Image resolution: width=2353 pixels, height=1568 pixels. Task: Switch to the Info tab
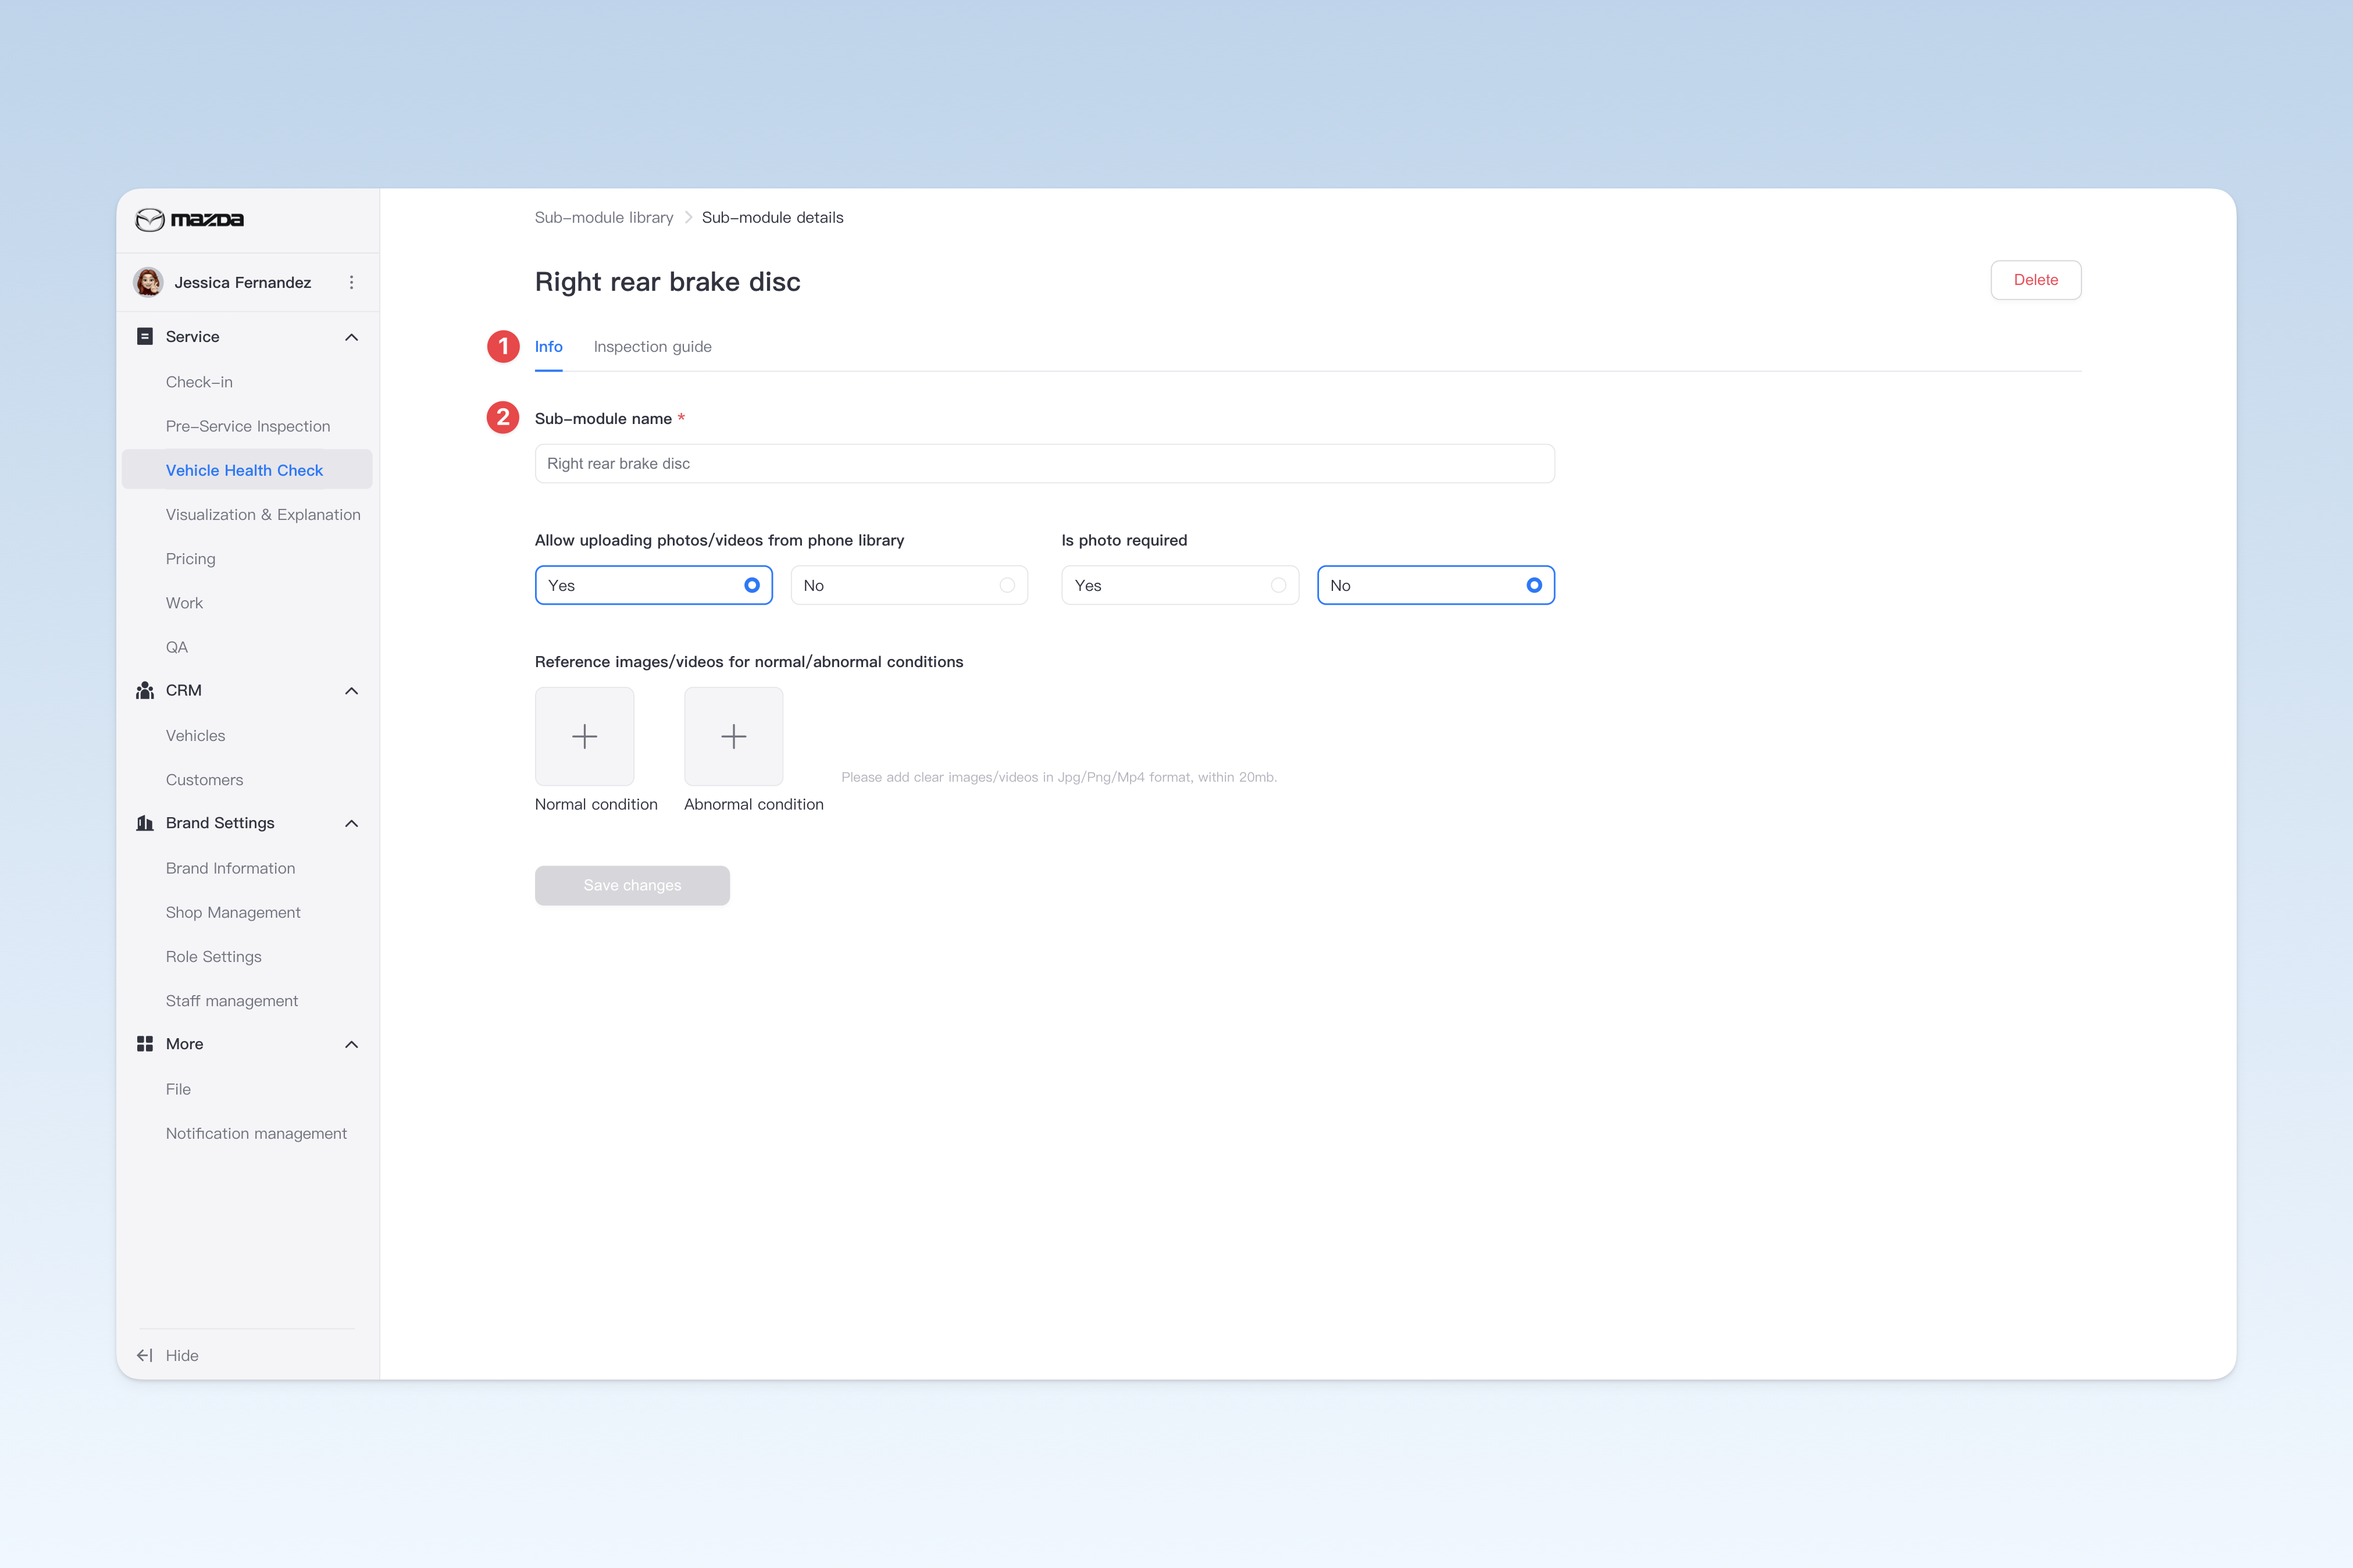point(549,347)
